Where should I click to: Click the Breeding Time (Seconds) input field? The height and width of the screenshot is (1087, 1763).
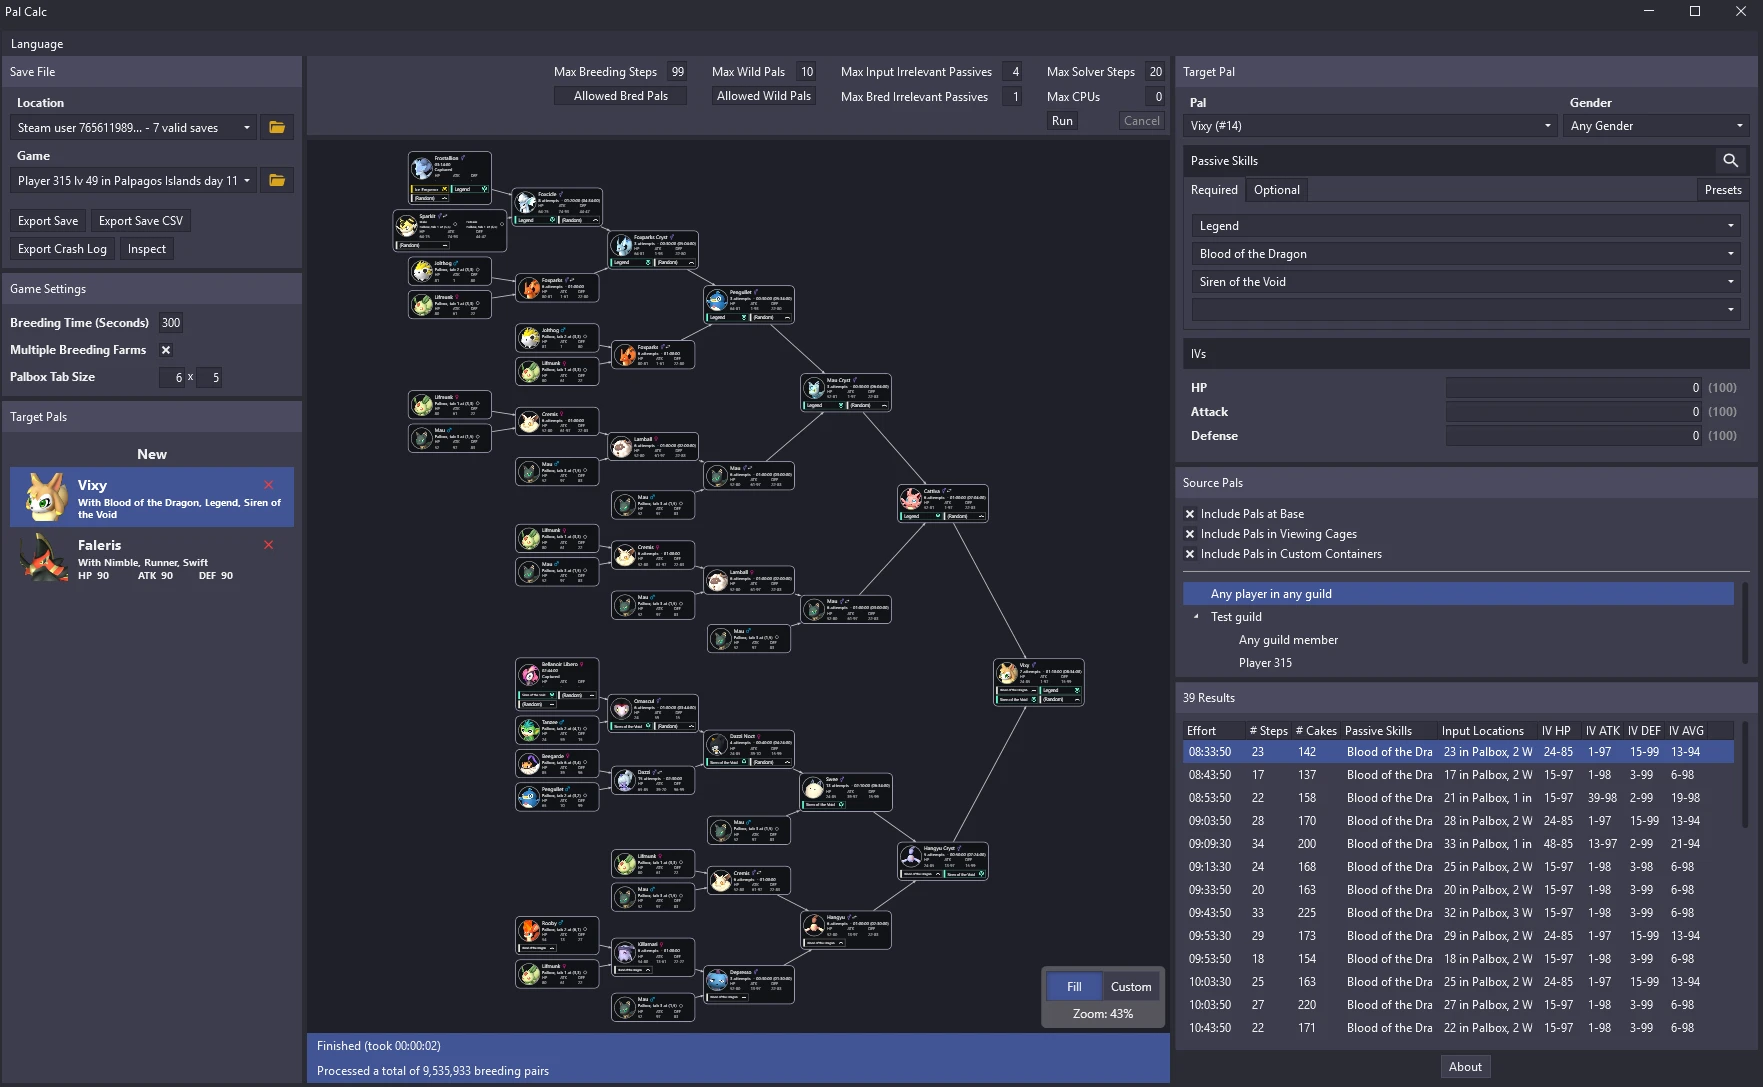tap(171, 323)
